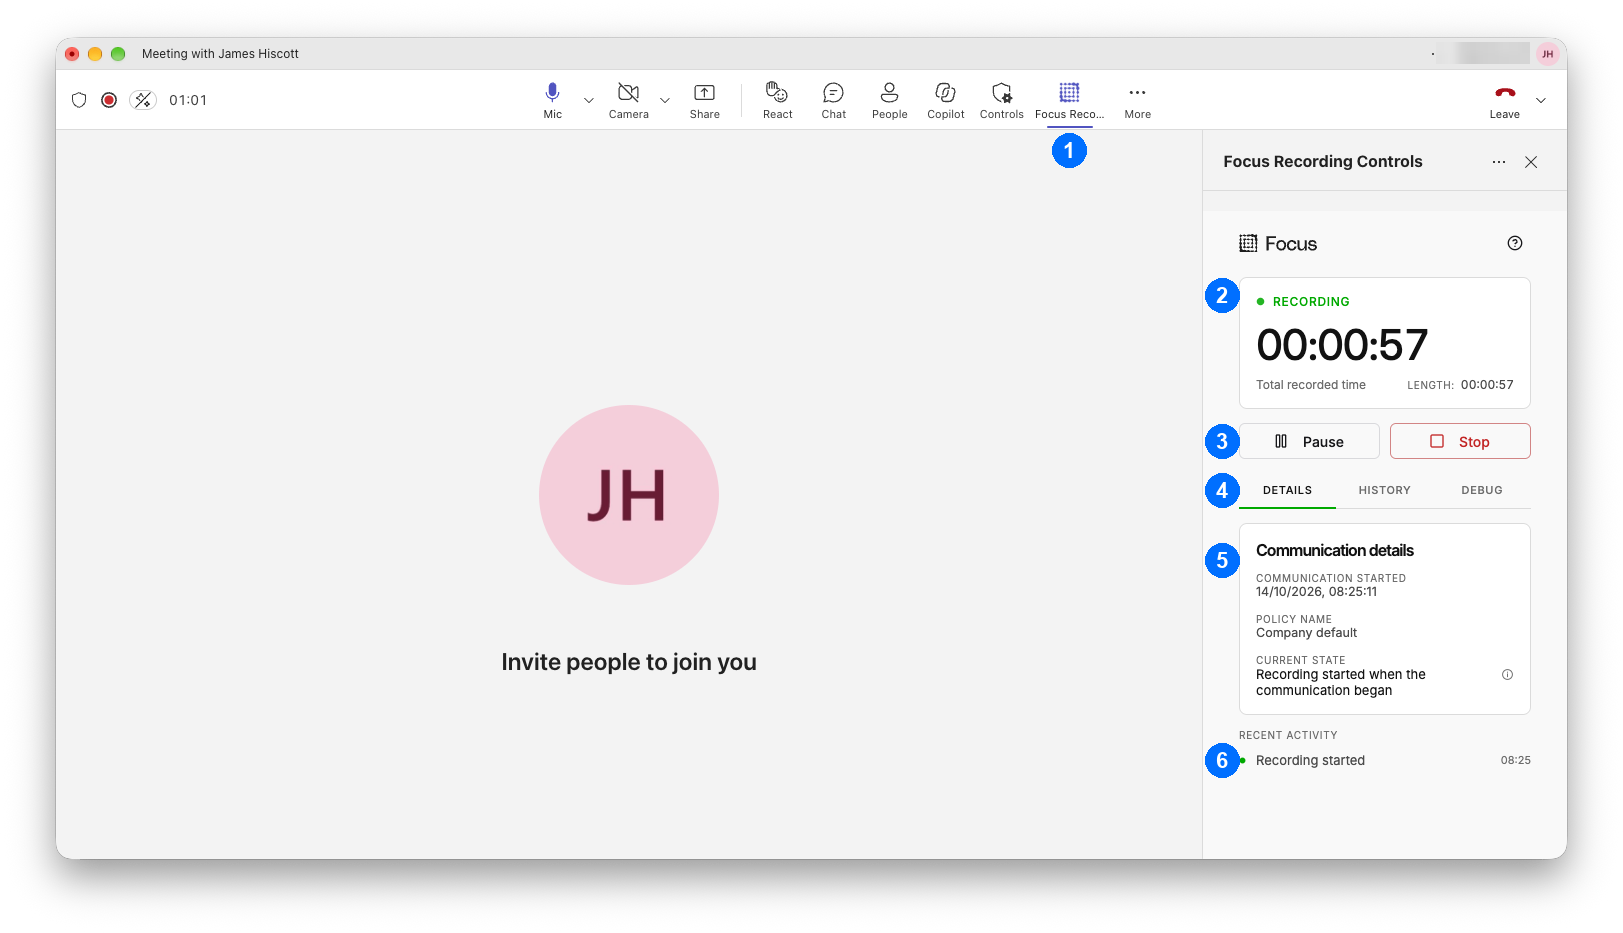Expand the Leave options dropdown arrow
The image size is (1623, 933).
pos(1541,100)
